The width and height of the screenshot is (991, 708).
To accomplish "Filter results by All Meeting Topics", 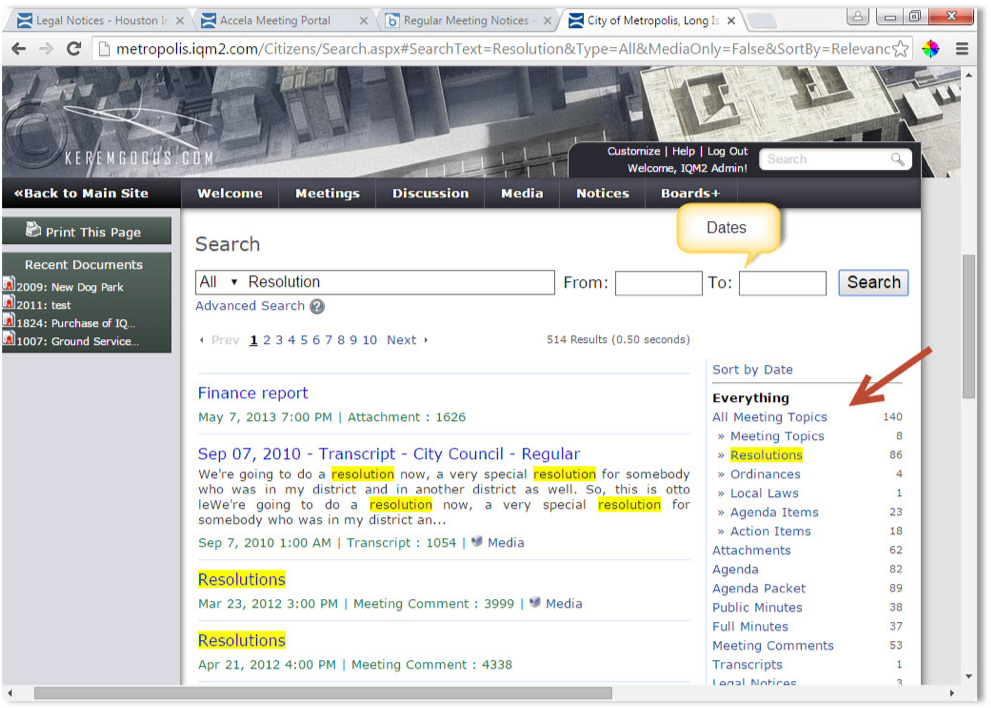I will point(769,417).
